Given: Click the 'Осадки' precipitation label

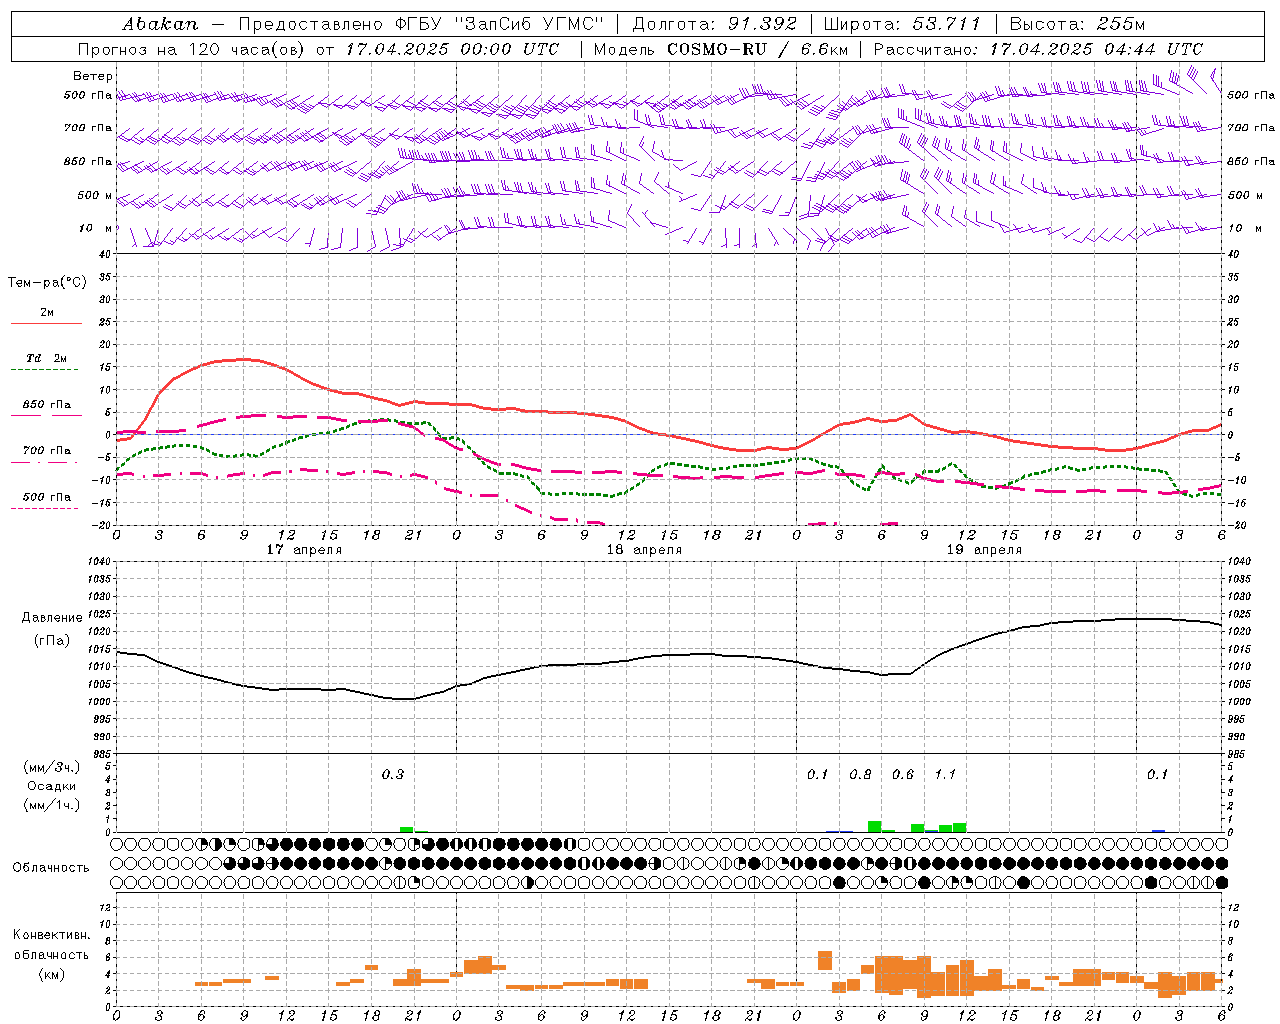Looking at the screenshot, I should tap(52, 786).
